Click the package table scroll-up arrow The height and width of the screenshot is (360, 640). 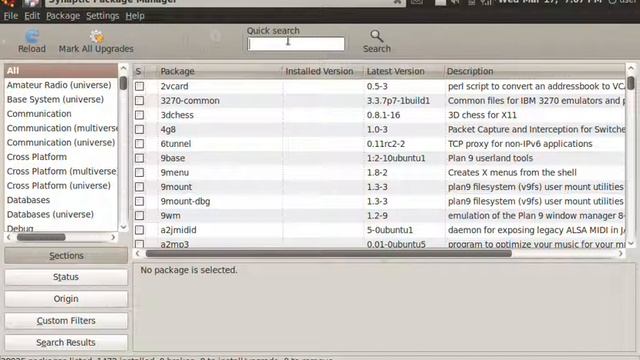(x=631, y=68)
